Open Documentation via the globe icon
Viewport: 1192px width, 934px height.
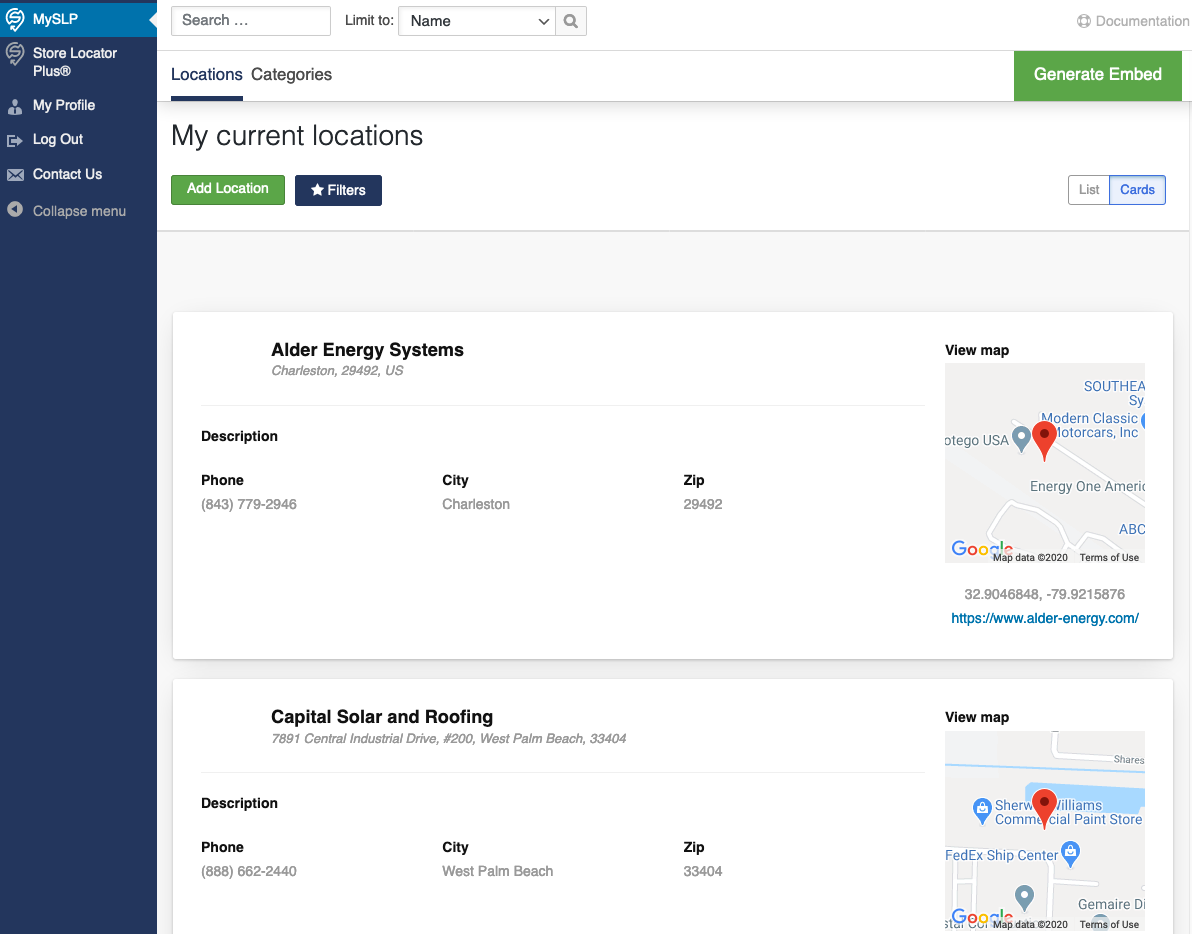1083,20
